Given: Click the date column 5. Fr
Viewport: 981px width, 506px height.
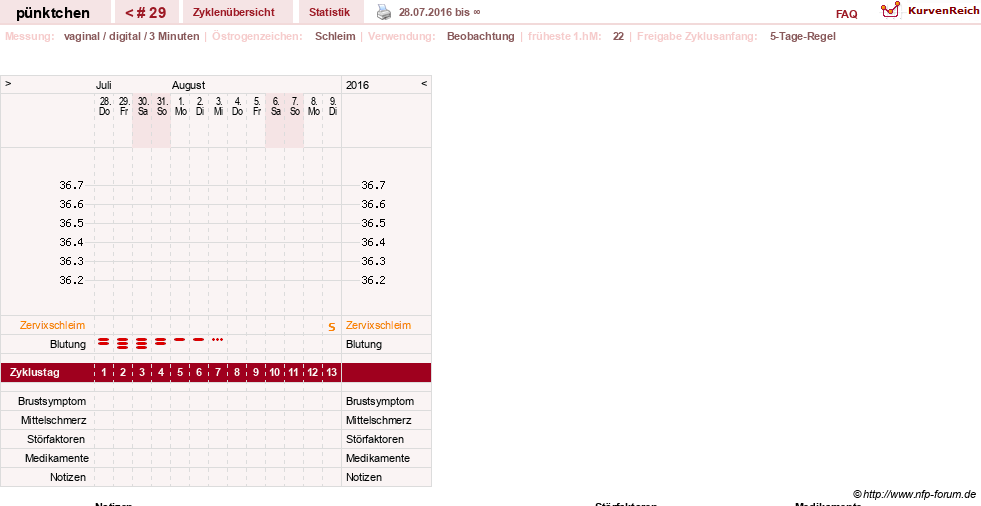Looking at the screenshot, I should (x=257, y=106).
